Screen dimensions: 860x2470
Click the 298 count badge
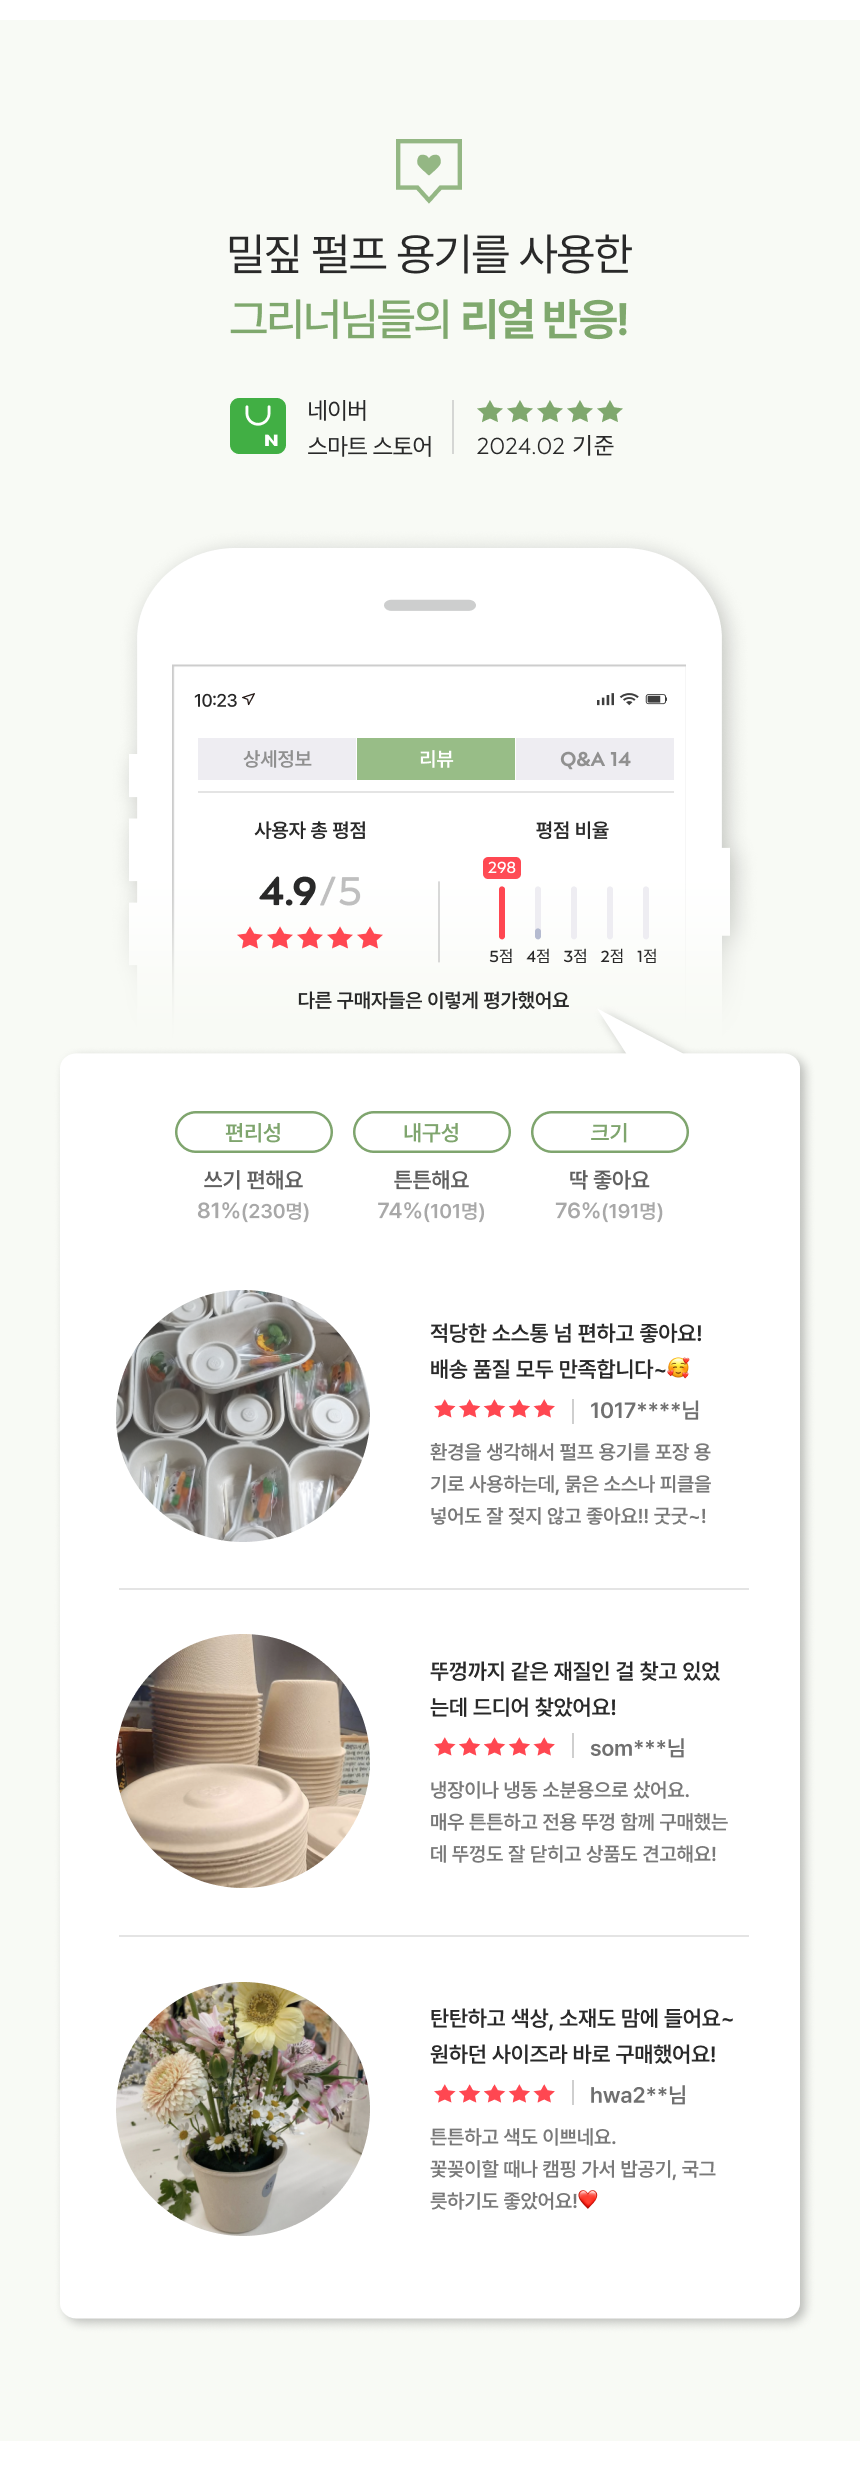click(x=502, y=868)
